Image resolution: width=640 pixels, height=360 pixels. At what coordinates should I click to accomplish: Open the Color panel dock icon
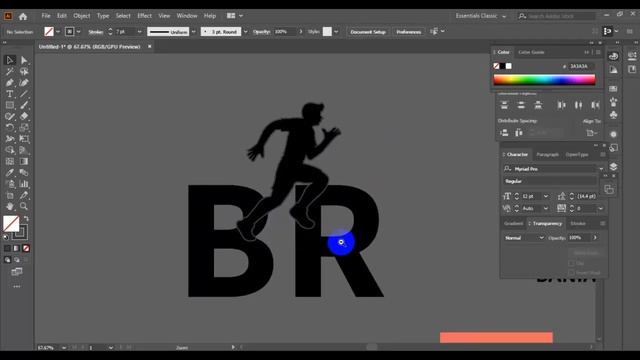613,56
